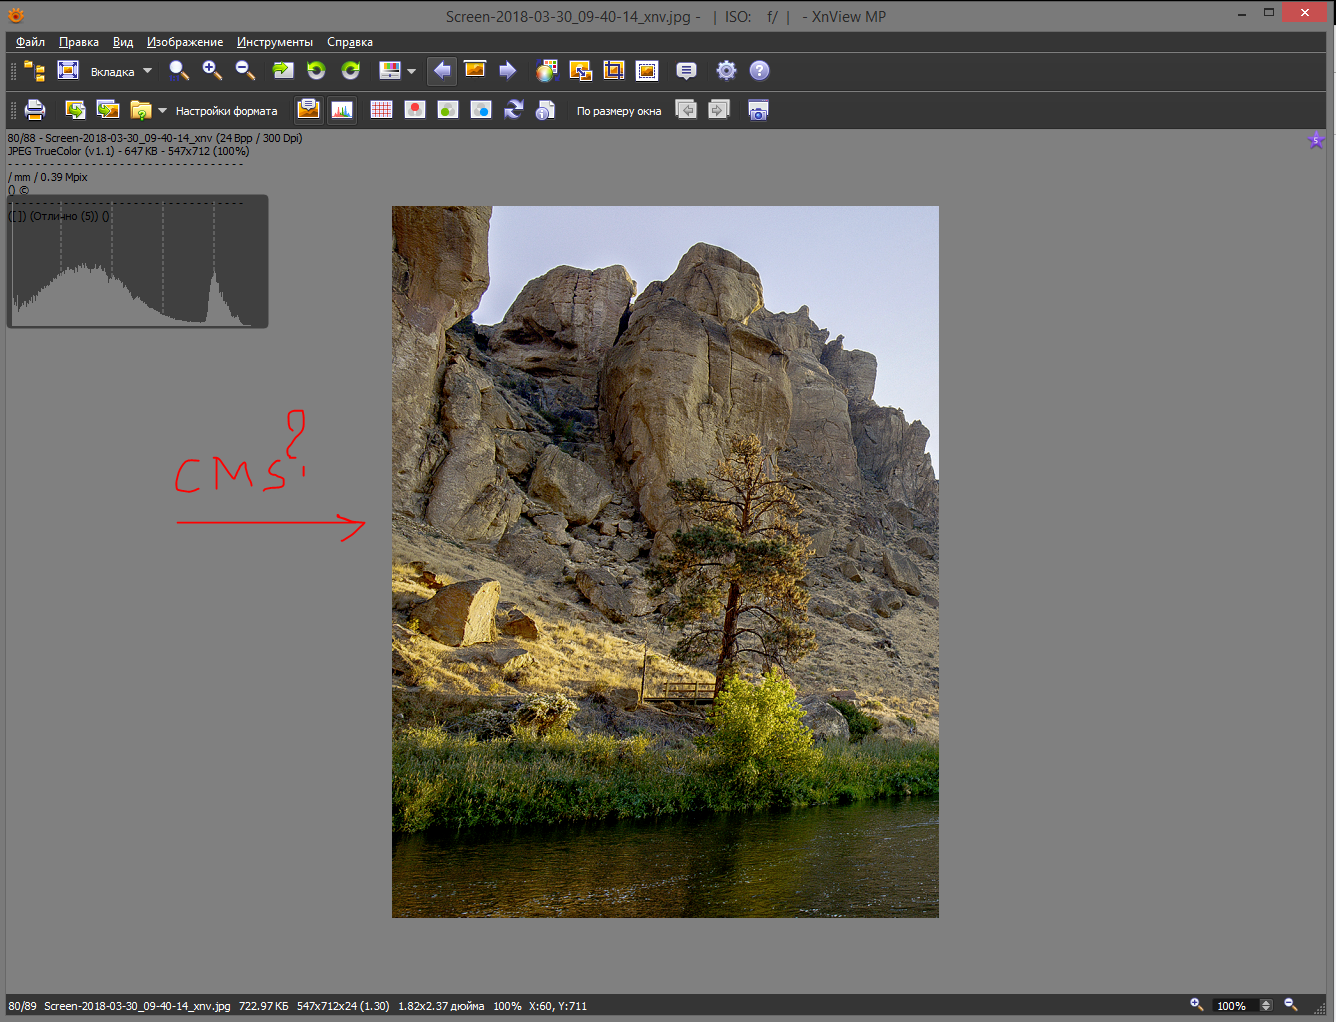Click the Настройки формата button

click(x=227, y=111)
